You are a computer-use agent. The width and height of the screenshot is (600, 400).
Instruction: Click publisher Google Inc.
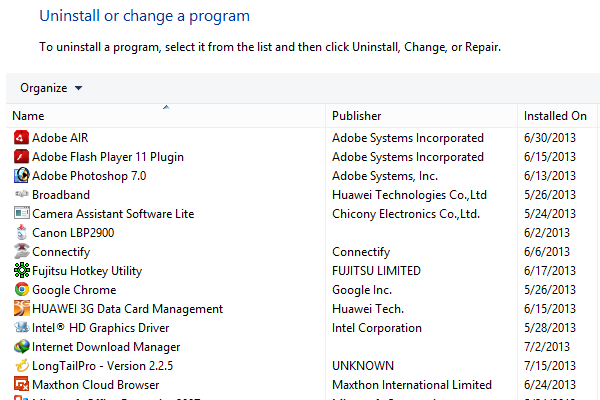pyautogui.click(x=362, y=290)
